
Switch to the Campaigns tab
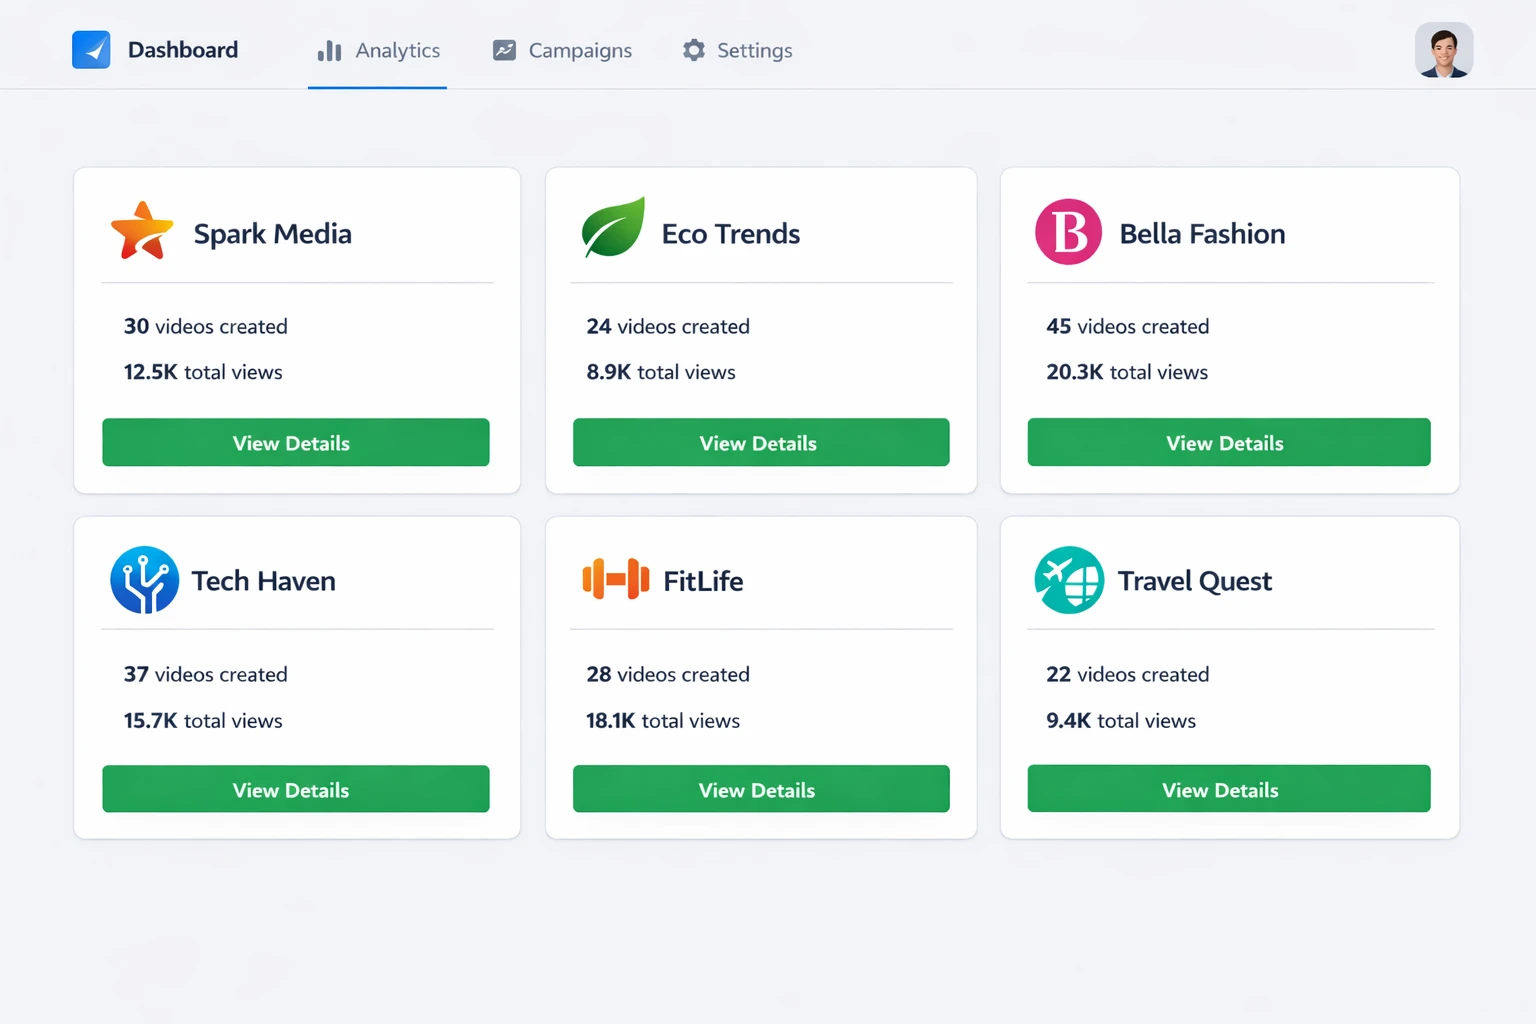tap(580, 50)
